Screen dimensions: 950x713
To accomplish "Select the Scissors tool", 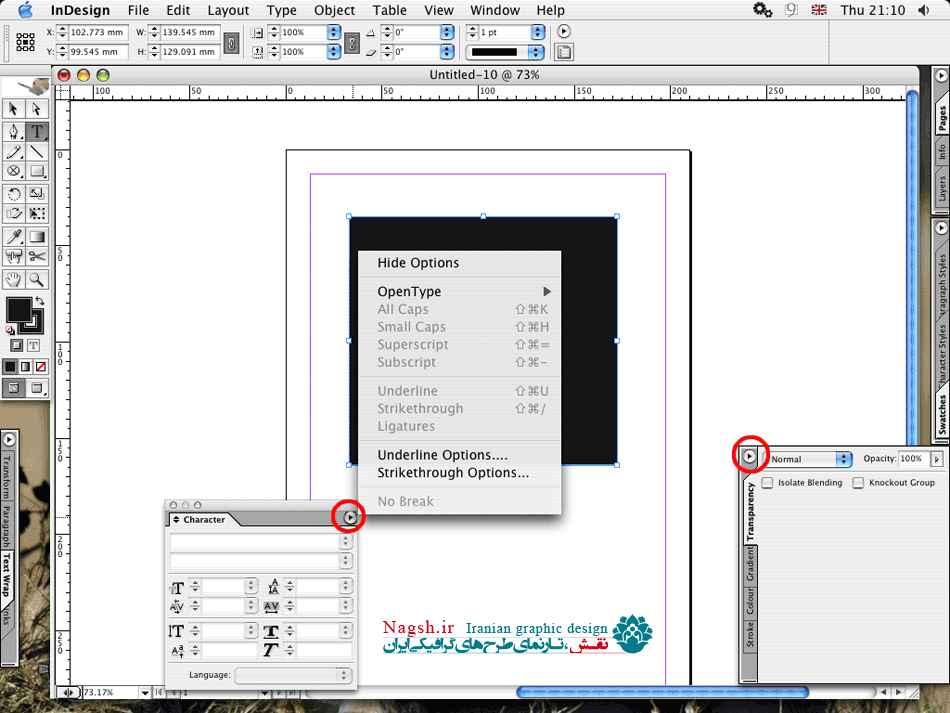I will pos(36,257).
